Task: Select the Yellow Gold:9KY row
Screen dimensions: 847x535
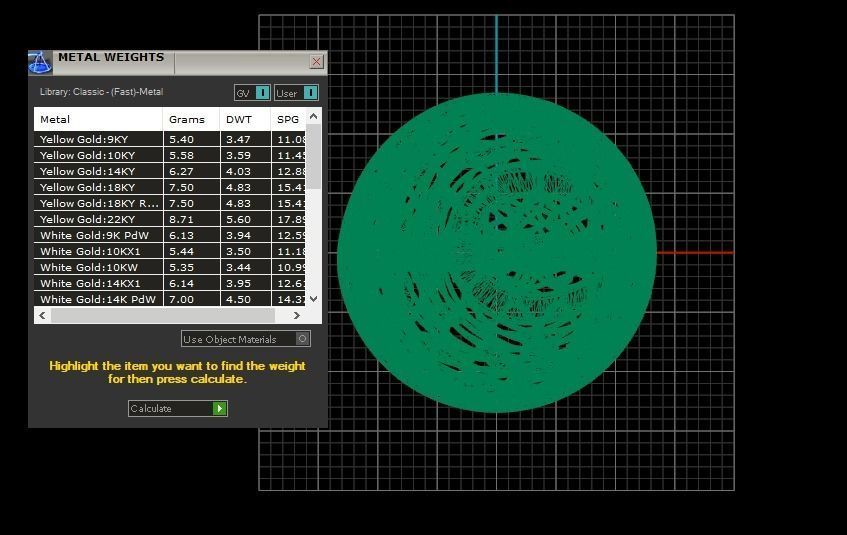Action: click(x=170, y=139)
